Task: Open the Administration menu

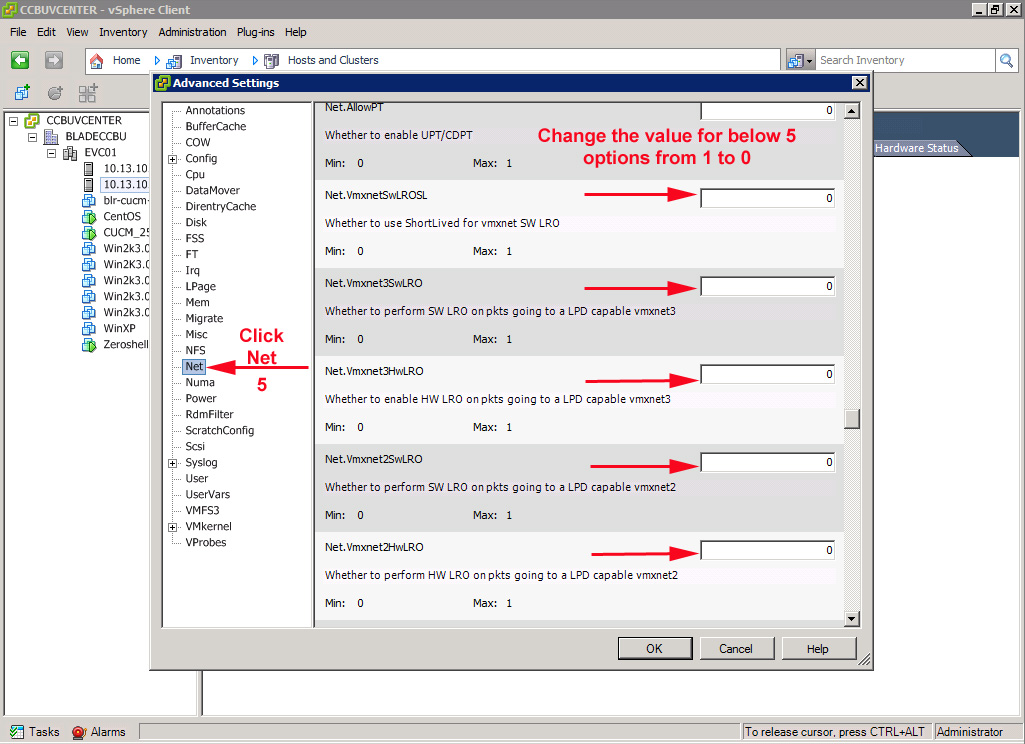Action: 192,32
